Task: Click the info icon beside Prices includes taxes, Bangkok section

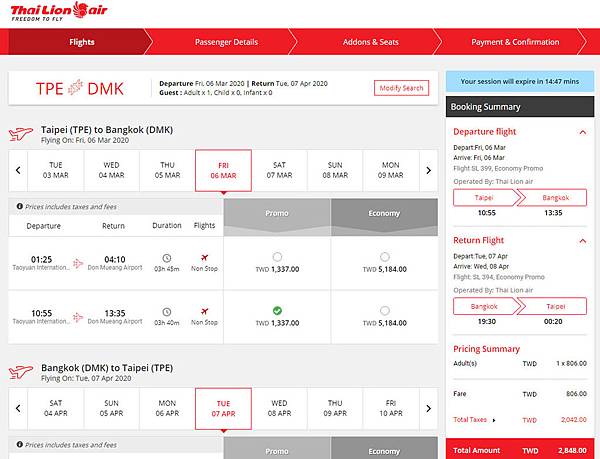Action: [20, 444]
